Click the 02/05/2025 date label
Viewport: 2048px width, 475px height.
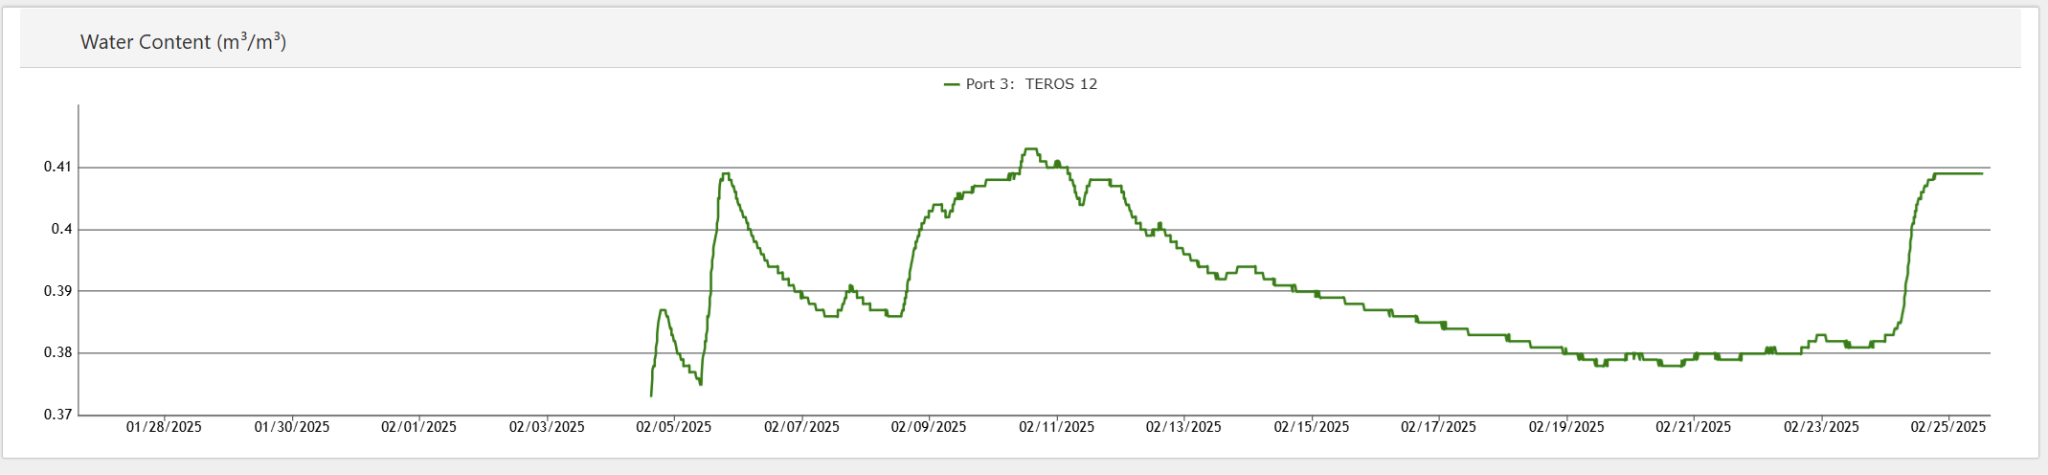(x=674, y=427)
